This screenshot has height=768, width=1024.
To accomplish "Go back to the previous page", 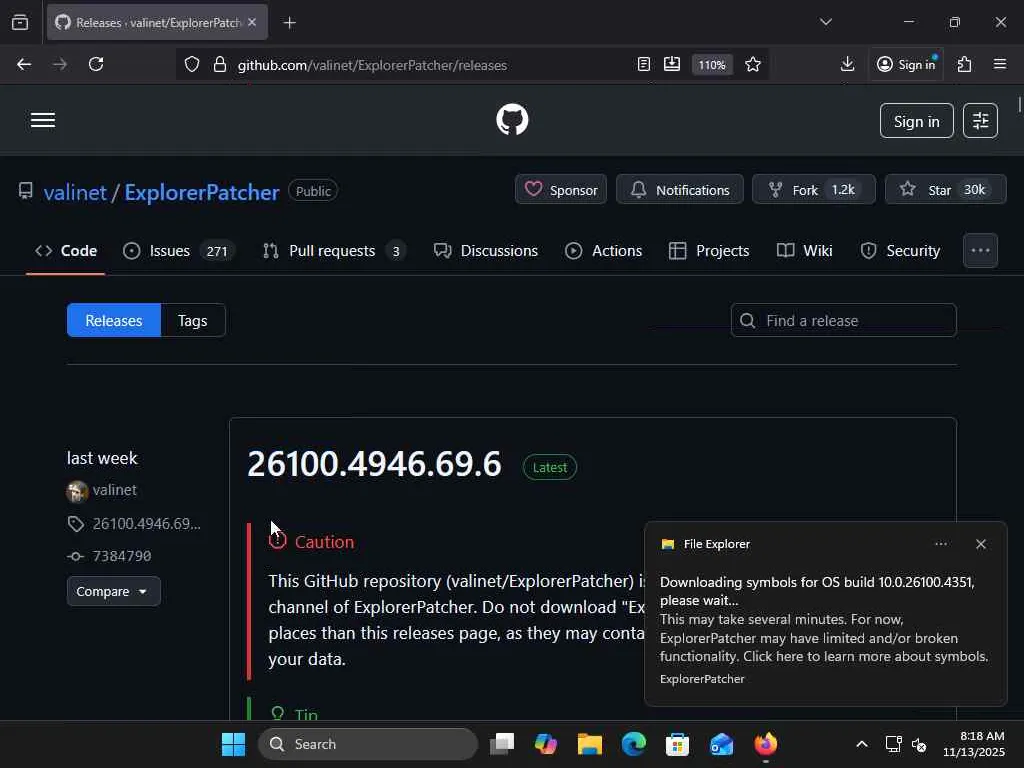I will click(x=24, y=65).
